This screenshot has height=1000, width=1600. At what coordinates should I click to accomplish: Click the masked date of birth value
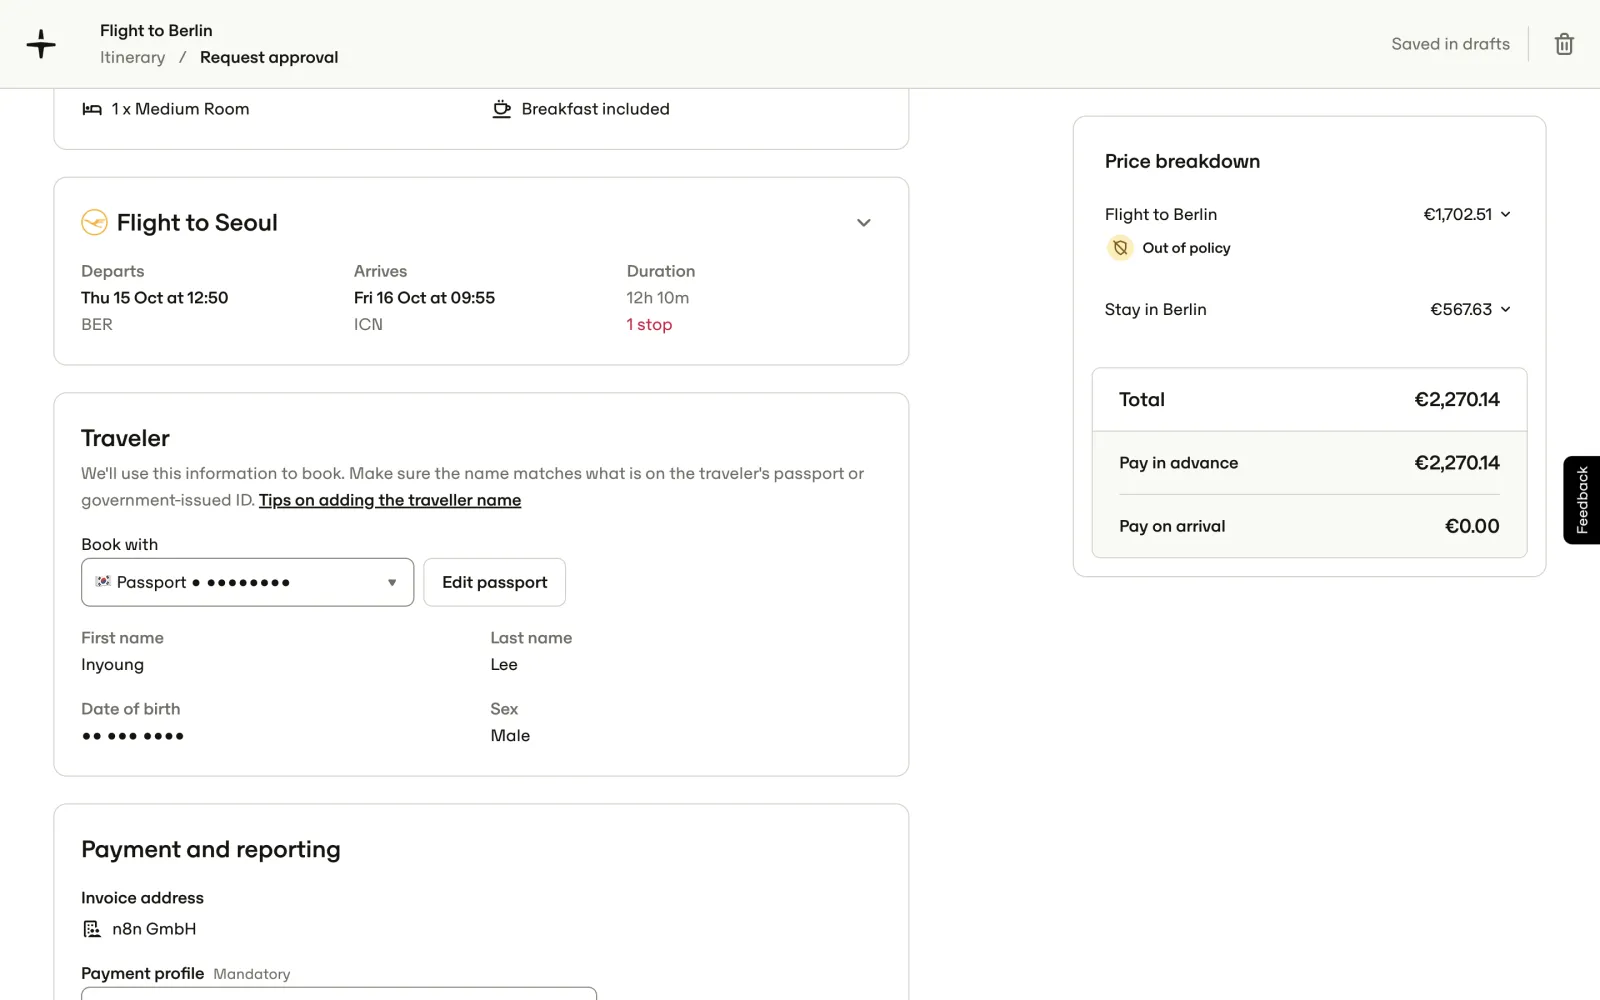(x=133, y=736)
